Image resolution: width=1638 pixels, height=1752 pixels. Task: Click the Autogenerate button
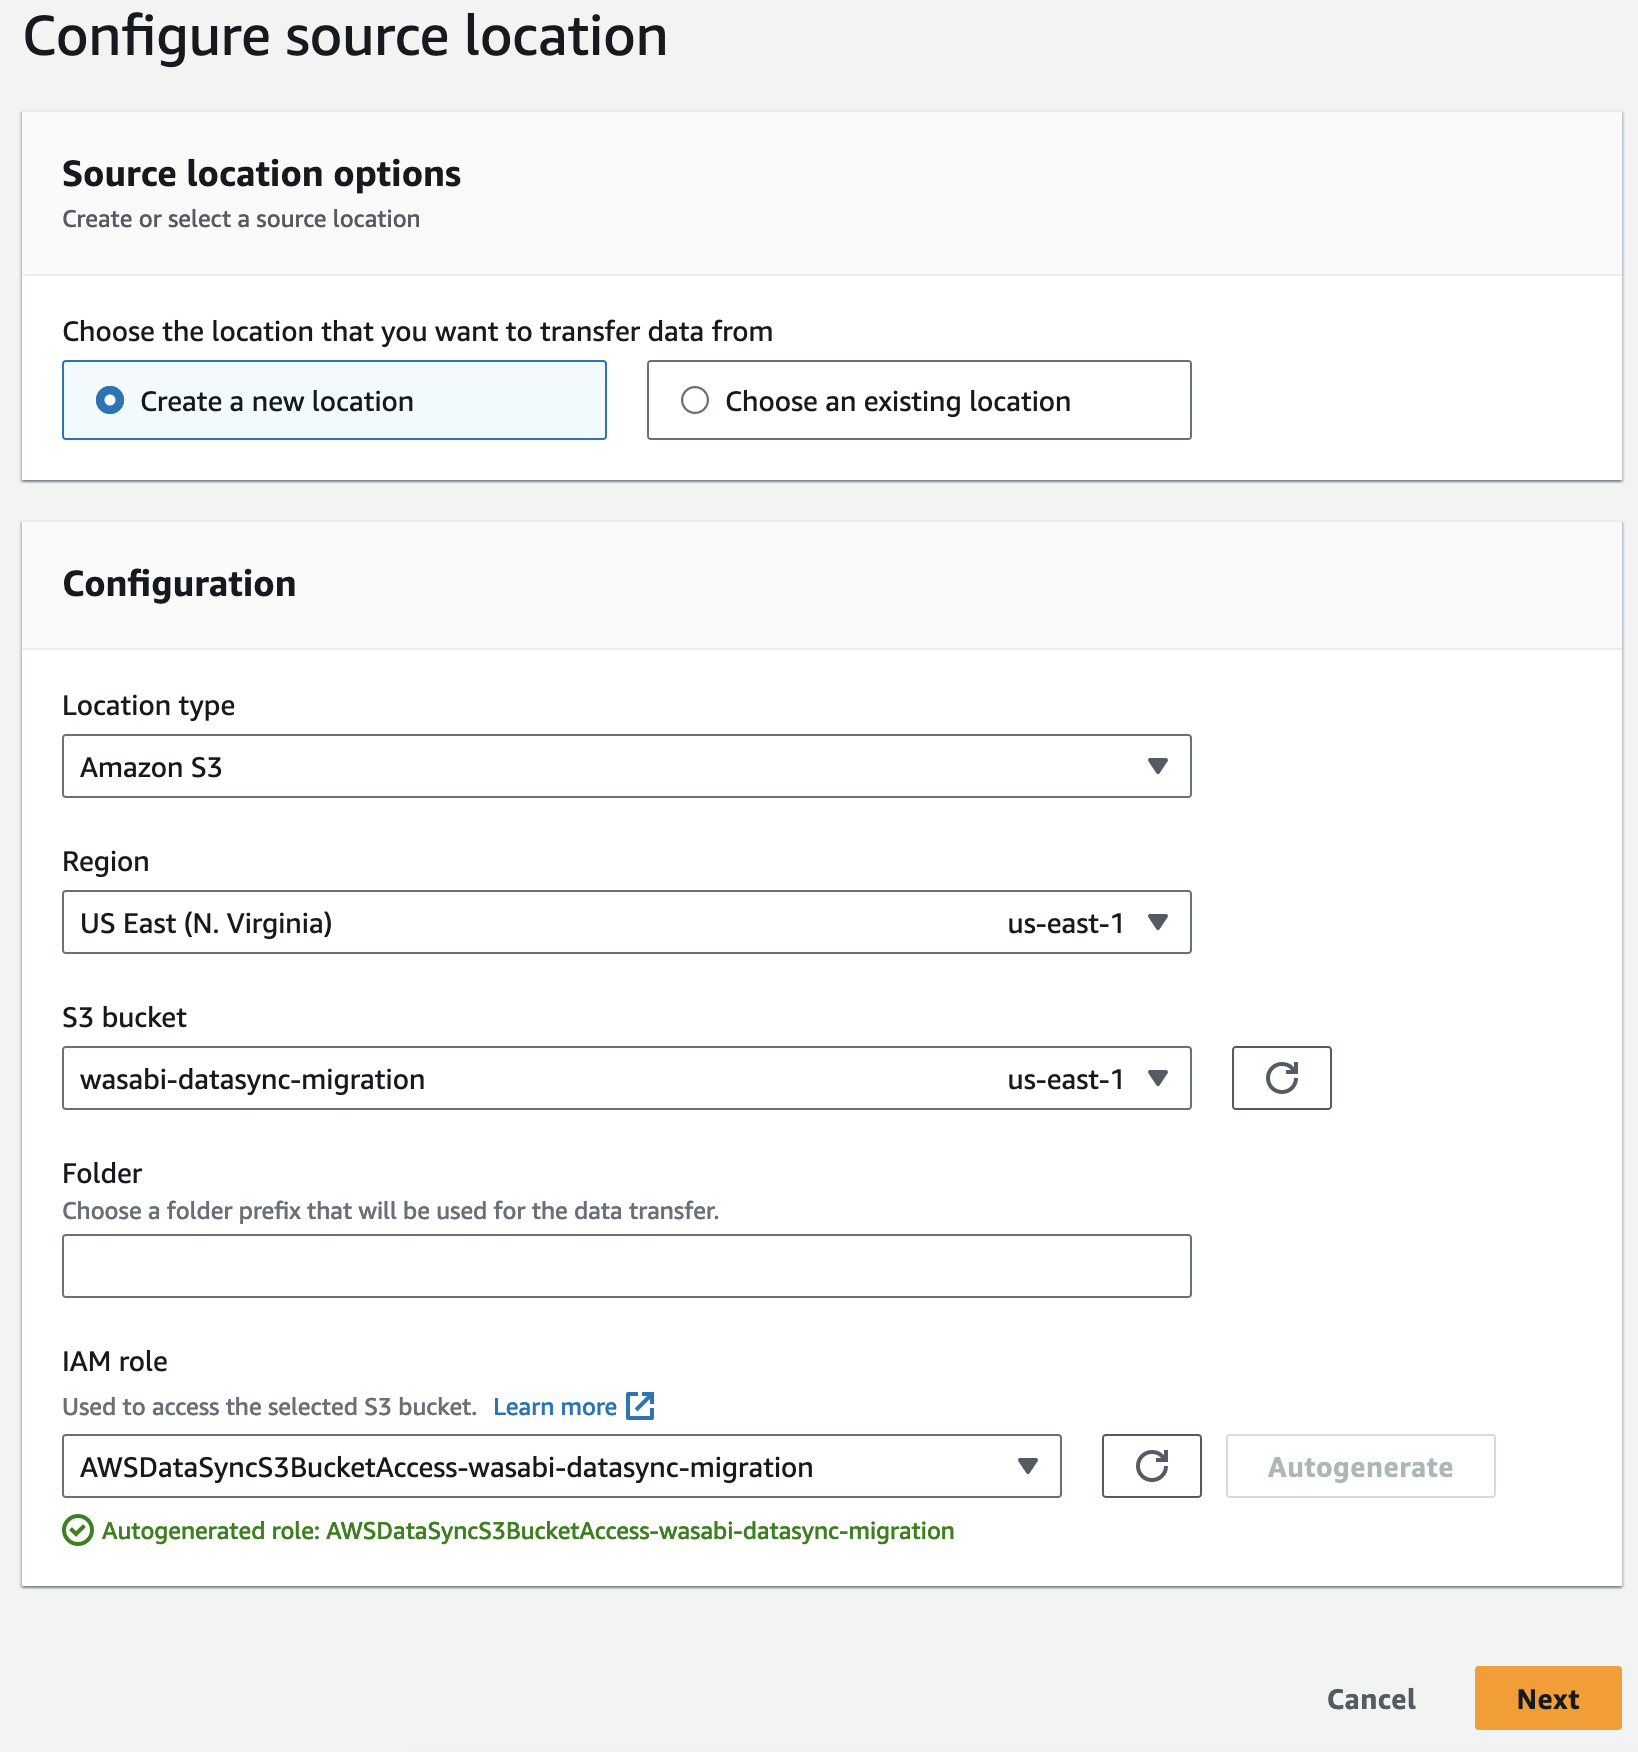click(1360, 1466)
